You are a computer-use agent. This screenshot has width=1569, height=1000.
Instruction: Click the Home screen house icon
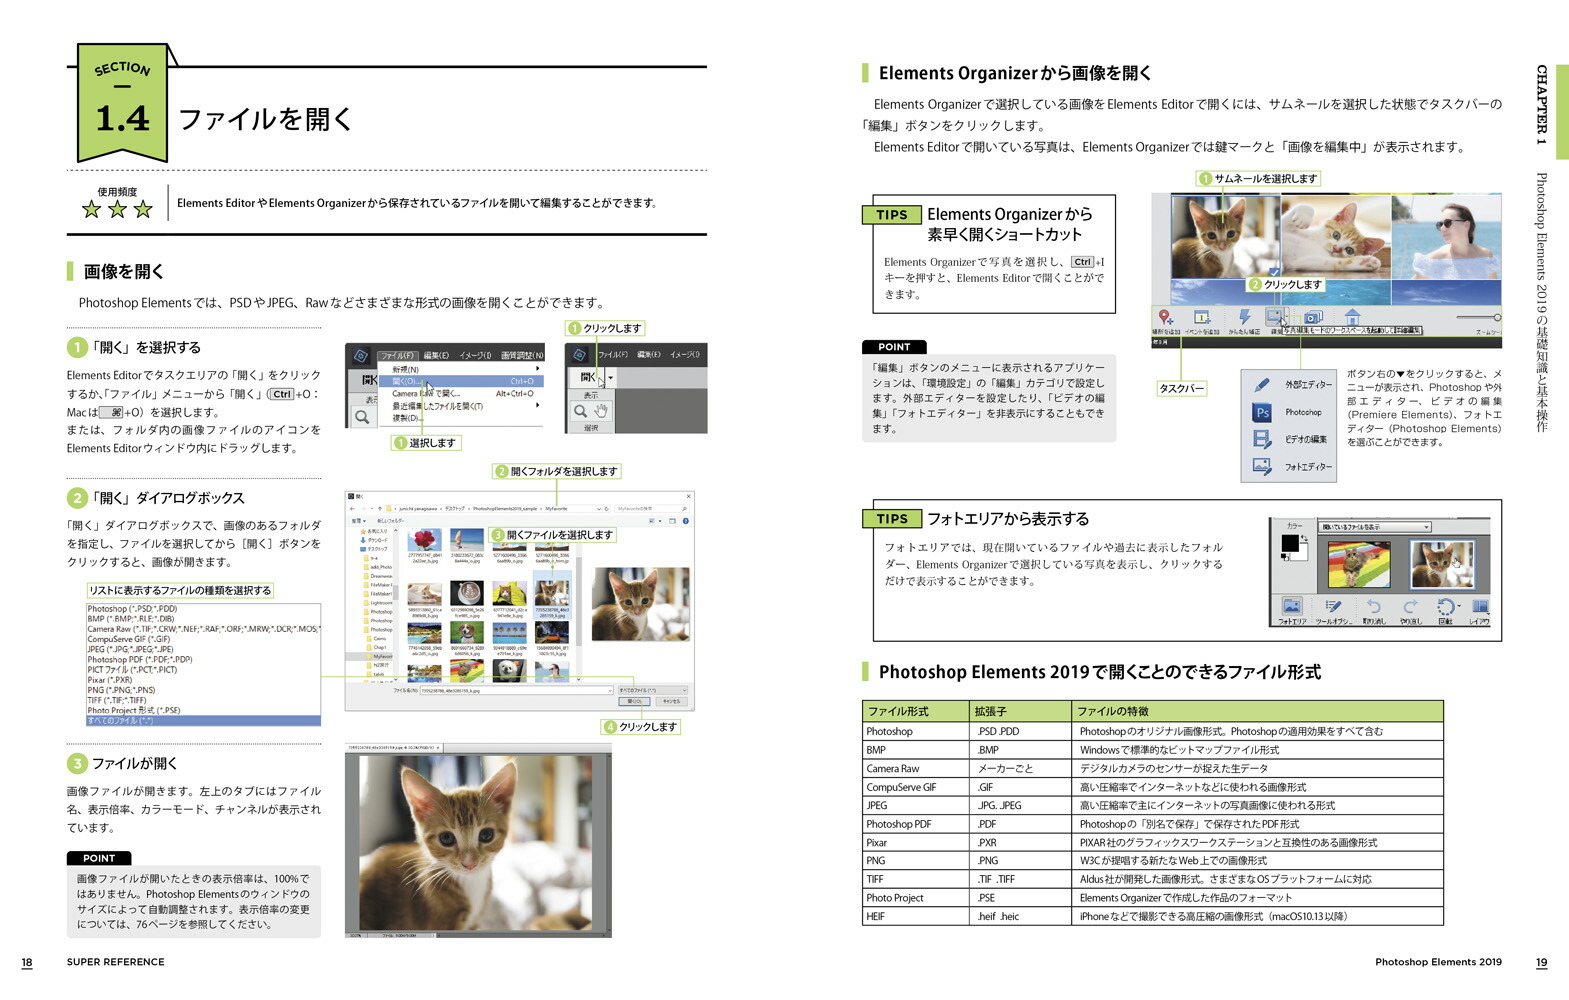coord(1352,317)
